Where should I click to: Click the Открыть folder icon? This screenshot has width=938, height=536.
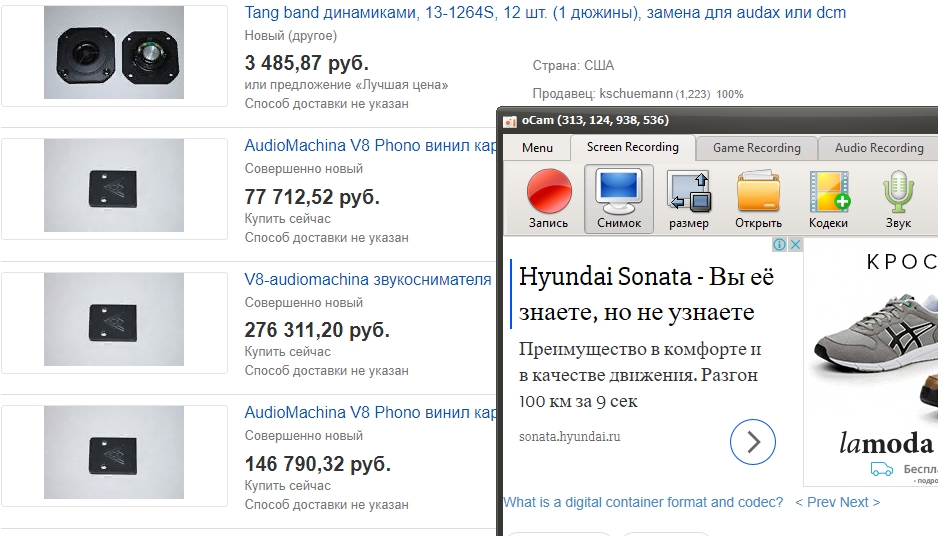[758, 198]
